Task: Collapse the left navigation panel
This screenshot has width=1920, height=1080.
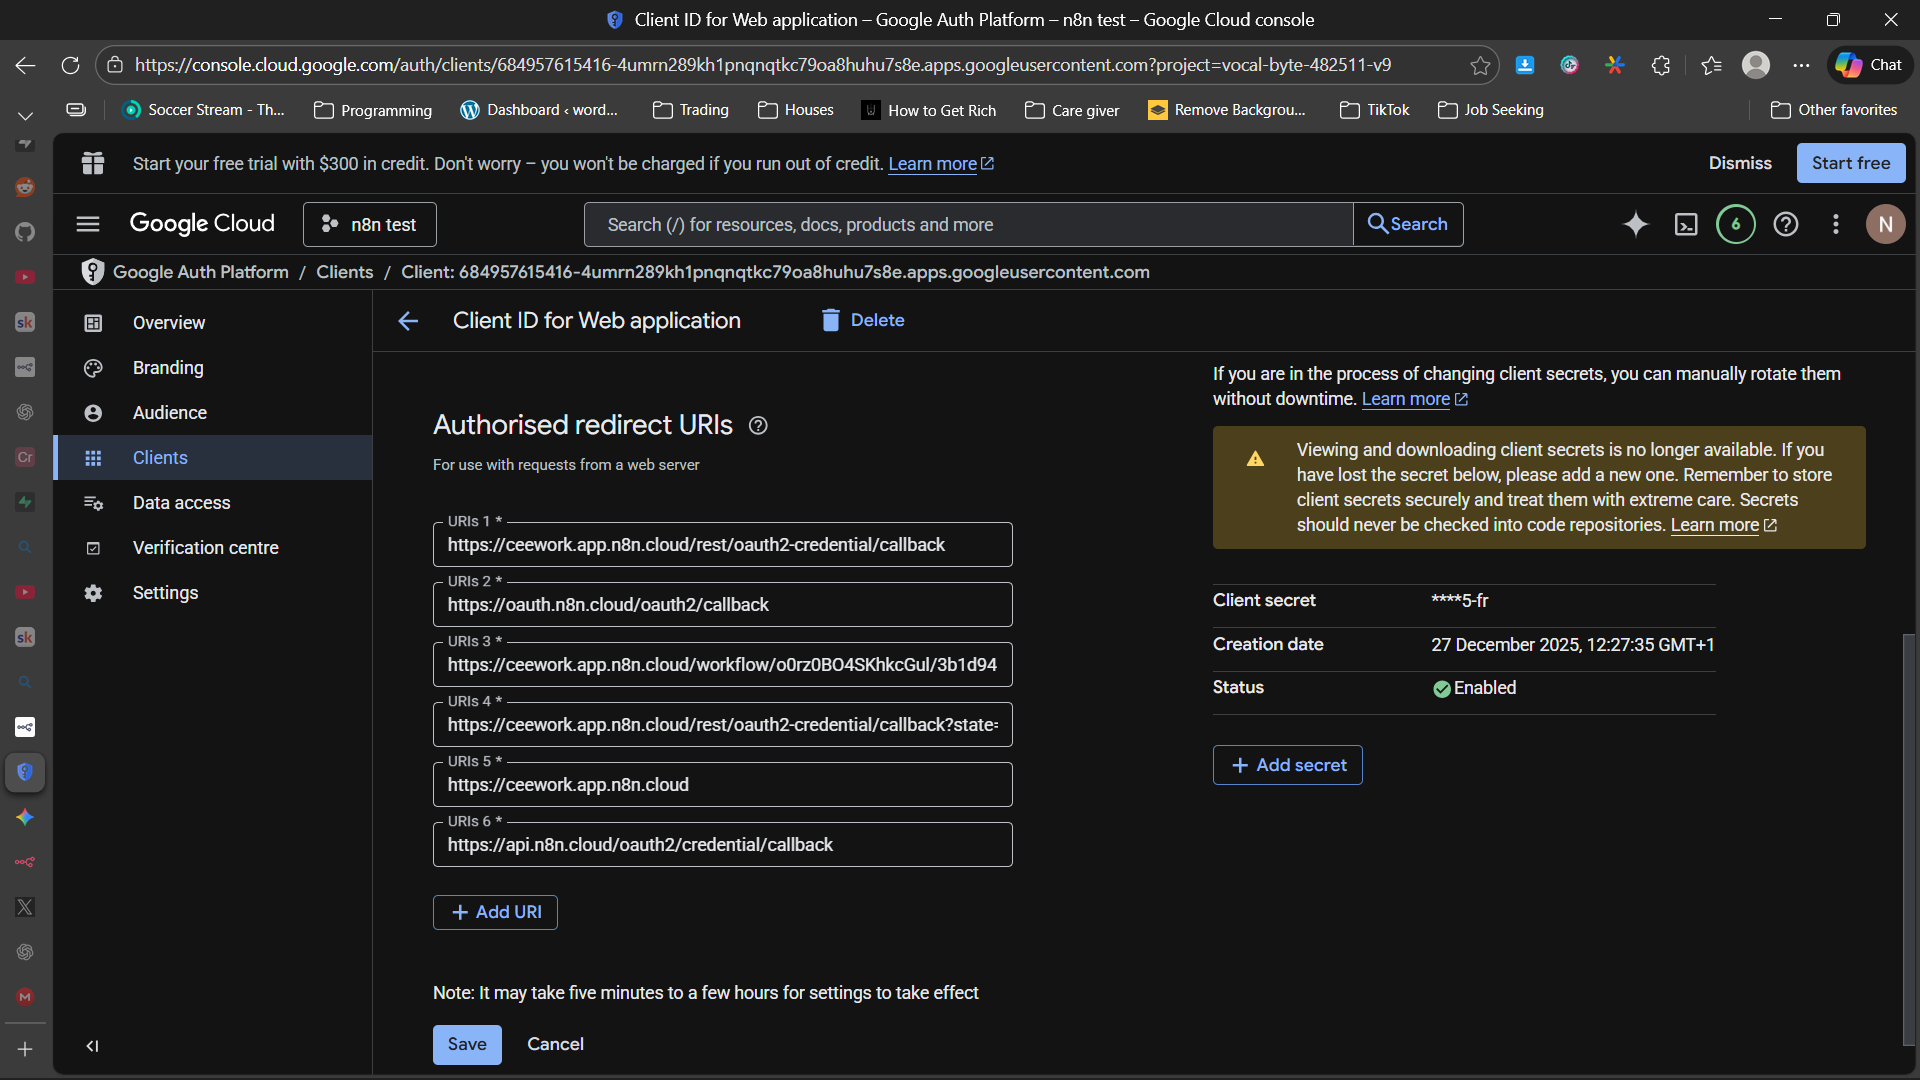Action: 92,1046
